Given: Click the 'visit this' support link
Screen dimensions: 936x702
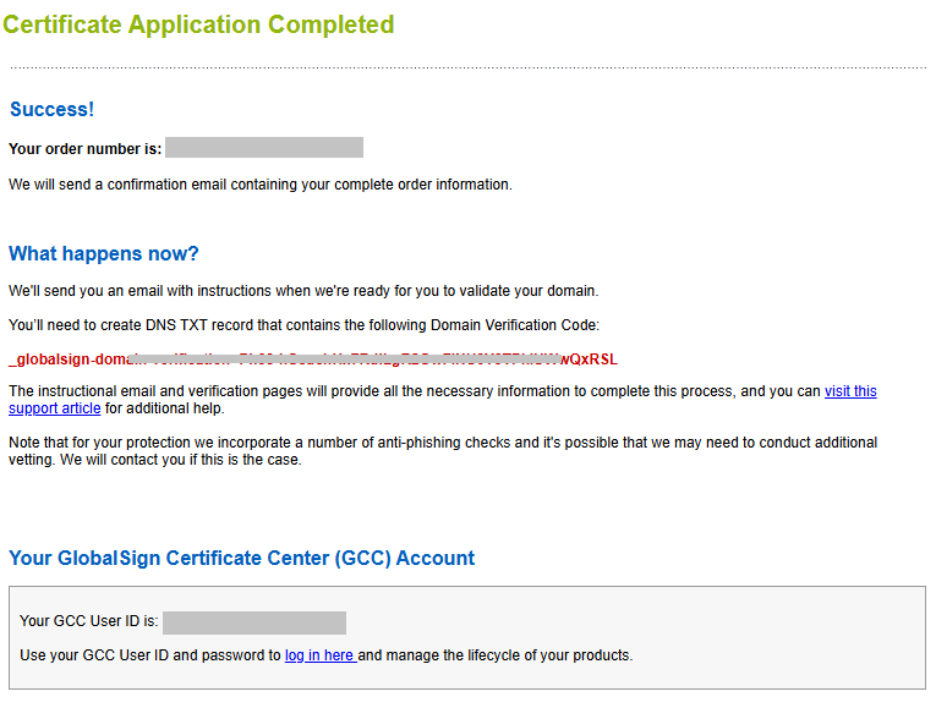Looking at the screenshot, I should pyautogui.click(x=850, y=391).
